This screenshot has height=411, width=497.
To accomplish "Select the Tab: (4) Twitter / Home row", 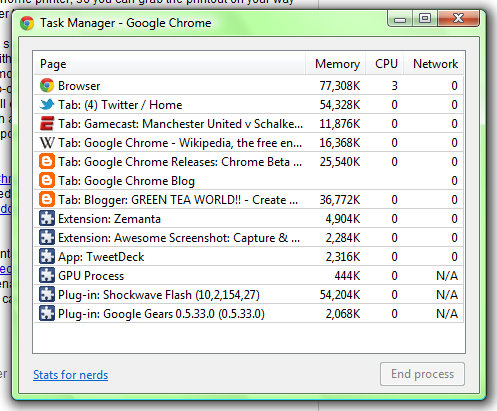I will click(x=249, y=105).
